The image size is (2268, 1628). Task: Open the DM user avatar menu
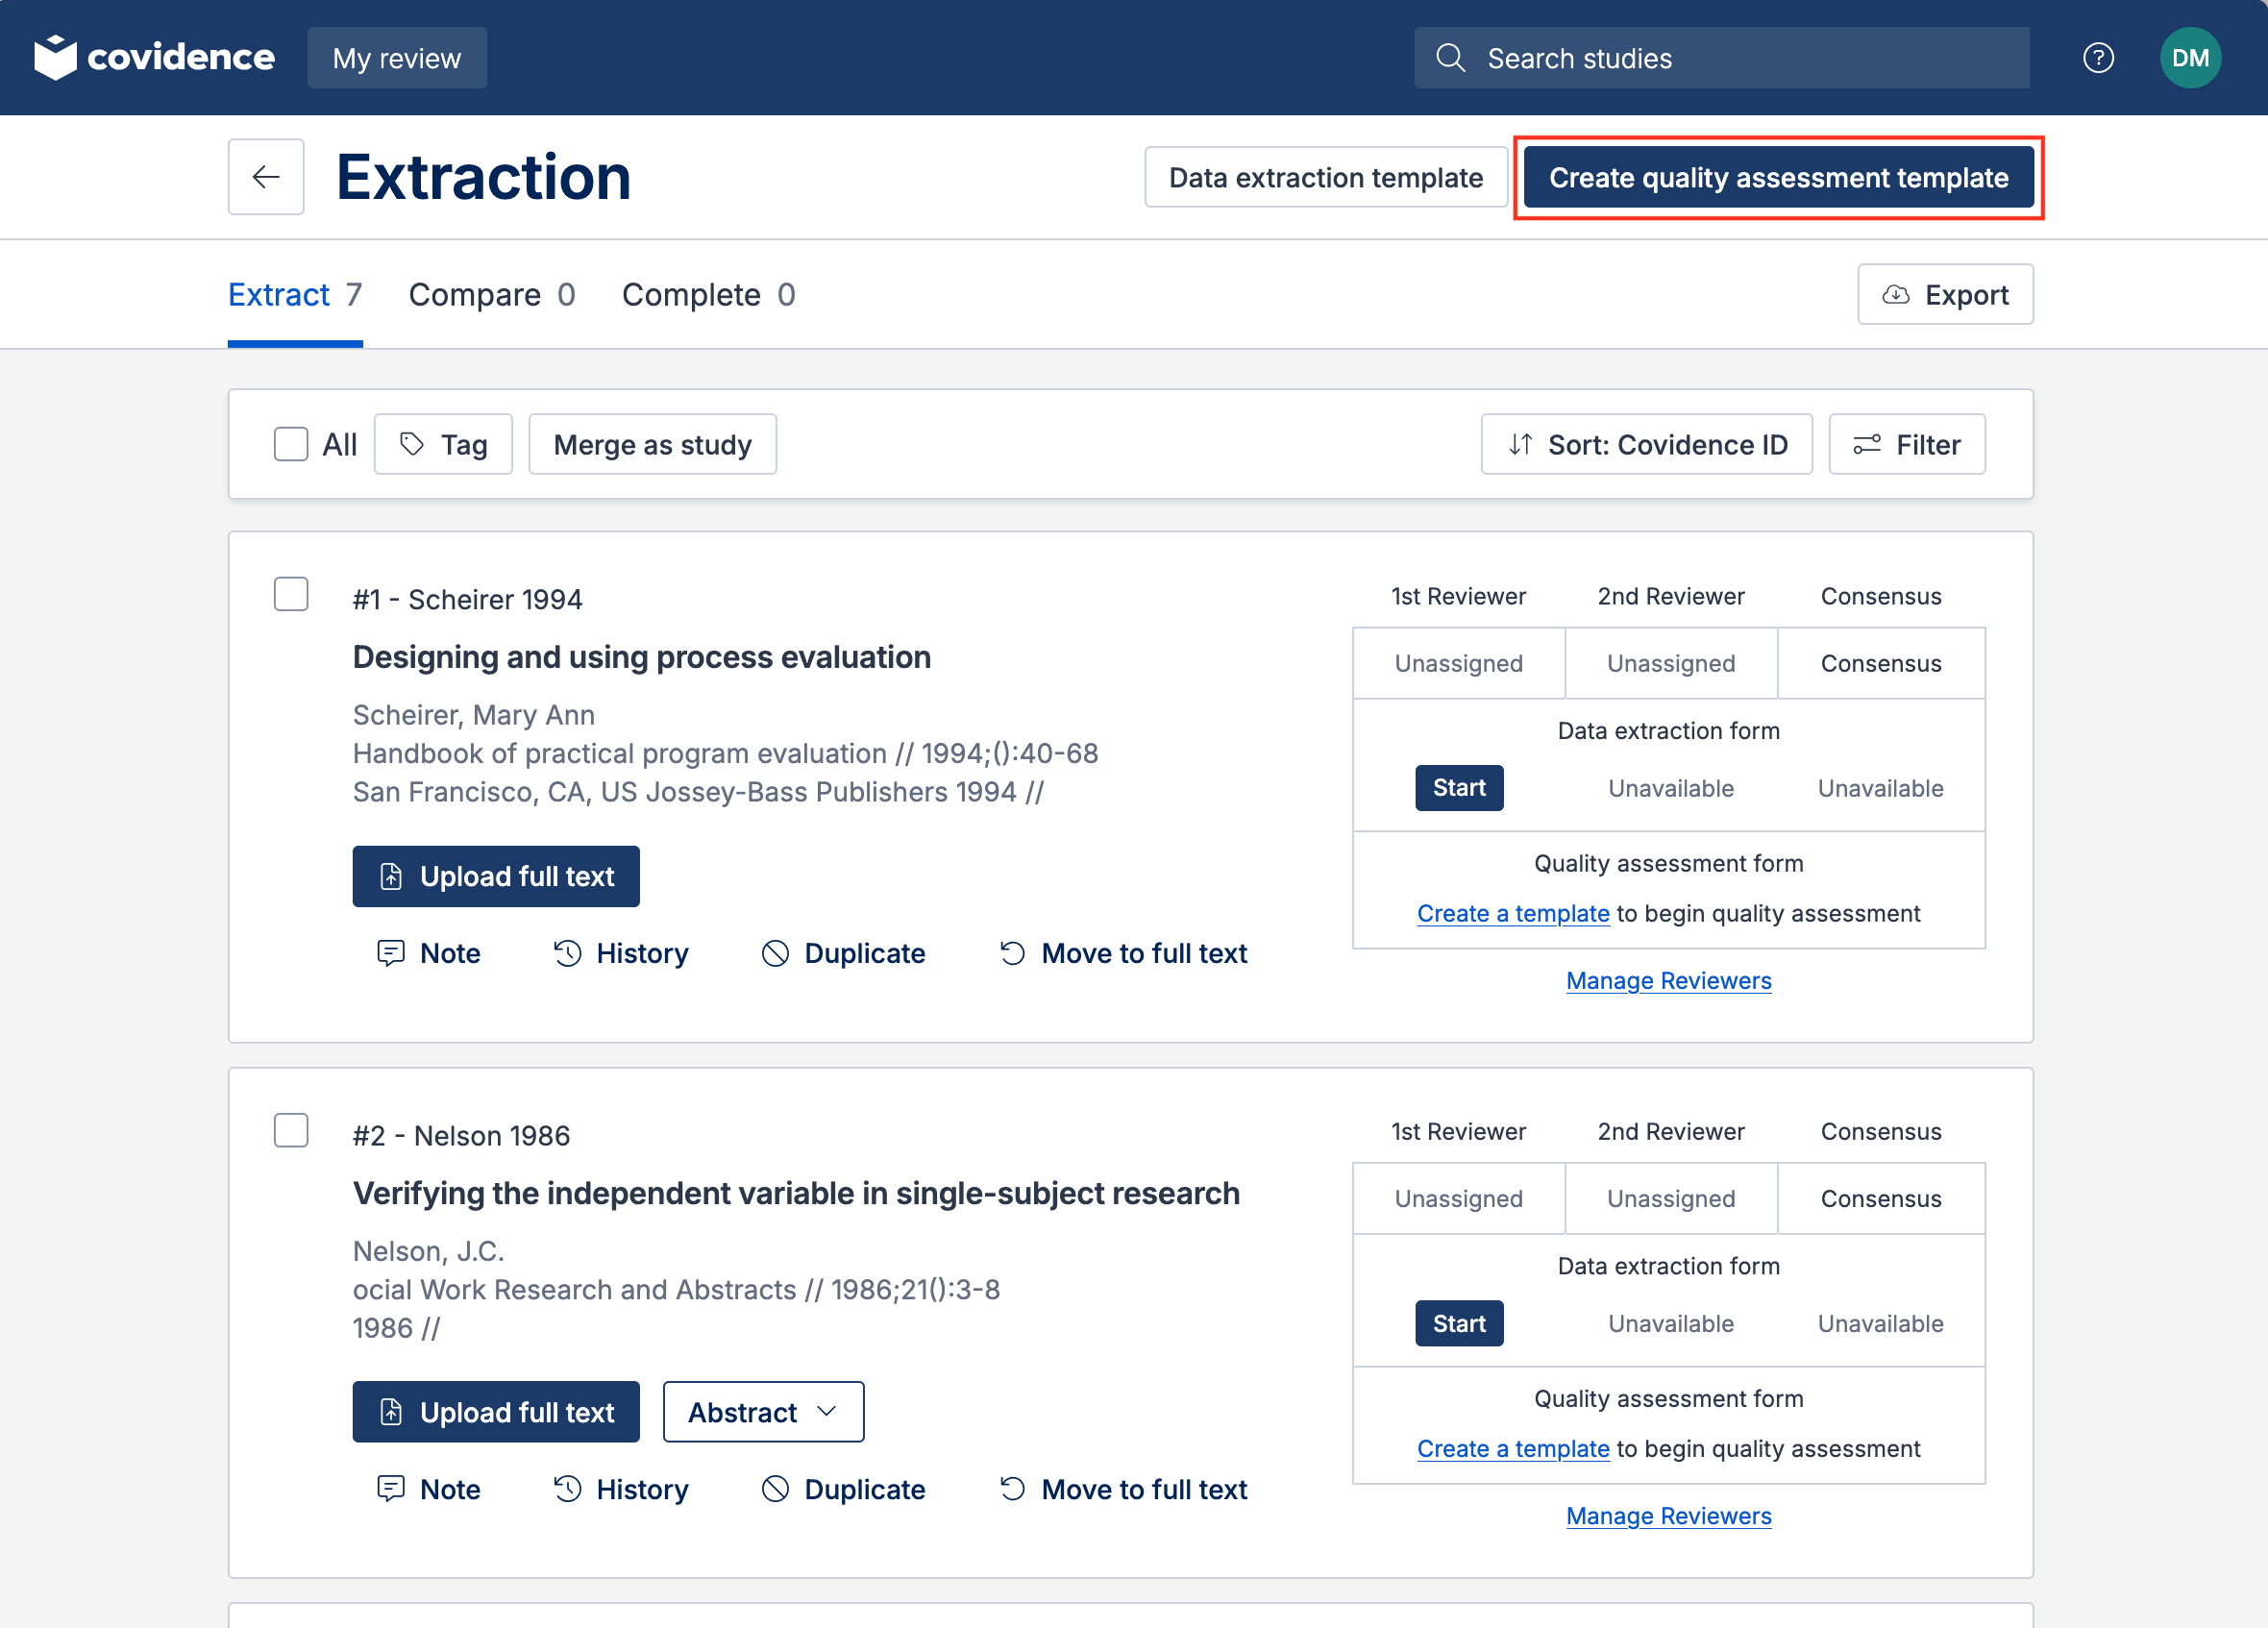(2189, 58)
